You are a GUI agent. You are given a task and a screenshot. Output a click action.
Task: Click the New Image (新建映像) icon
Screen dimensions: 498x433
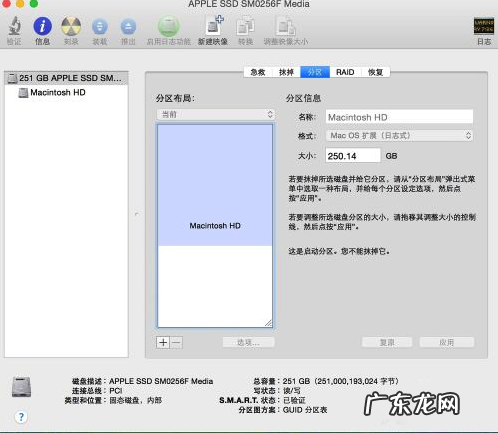[214, 26]
